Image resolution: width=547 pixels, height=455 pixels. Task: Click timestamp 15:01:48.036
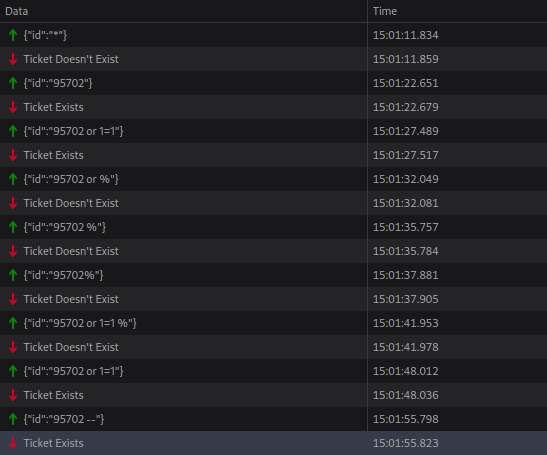click(406, 395)
